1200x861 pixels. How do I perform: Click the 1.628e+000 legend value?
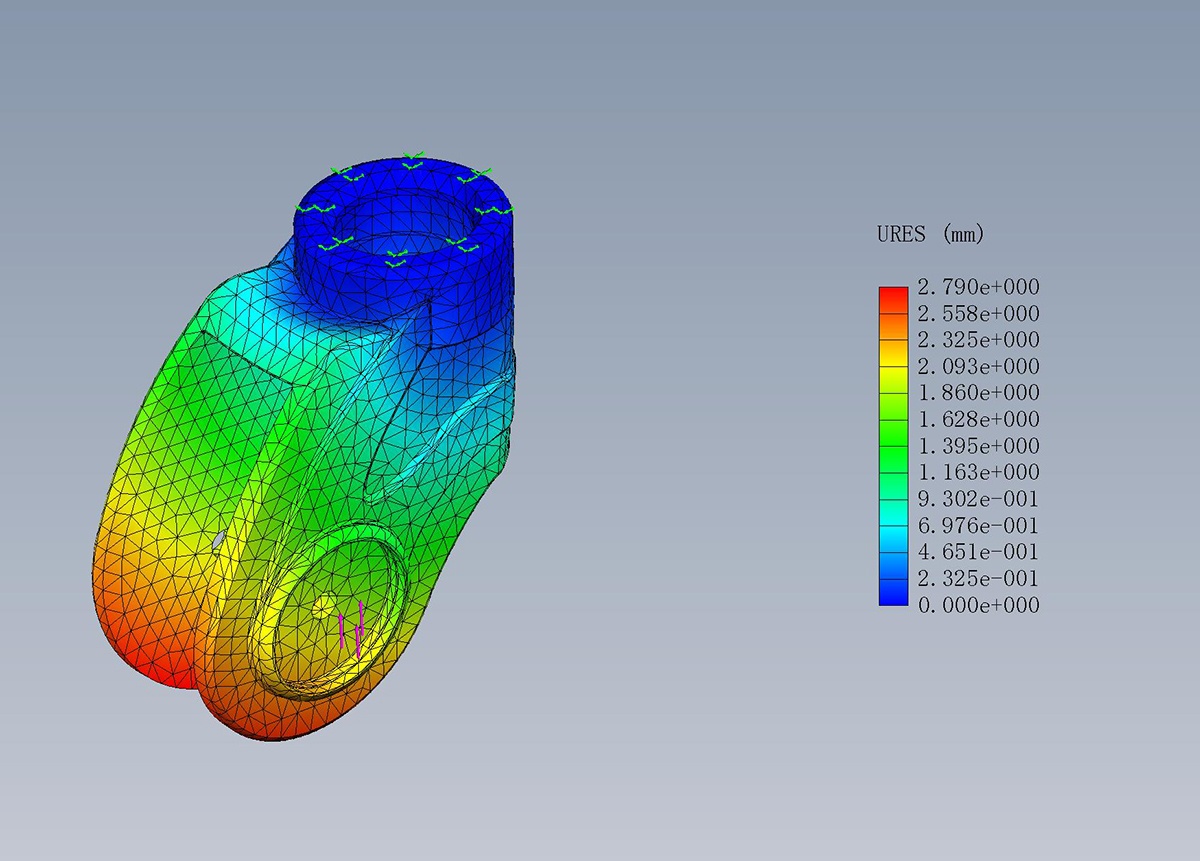coord(978,420)
